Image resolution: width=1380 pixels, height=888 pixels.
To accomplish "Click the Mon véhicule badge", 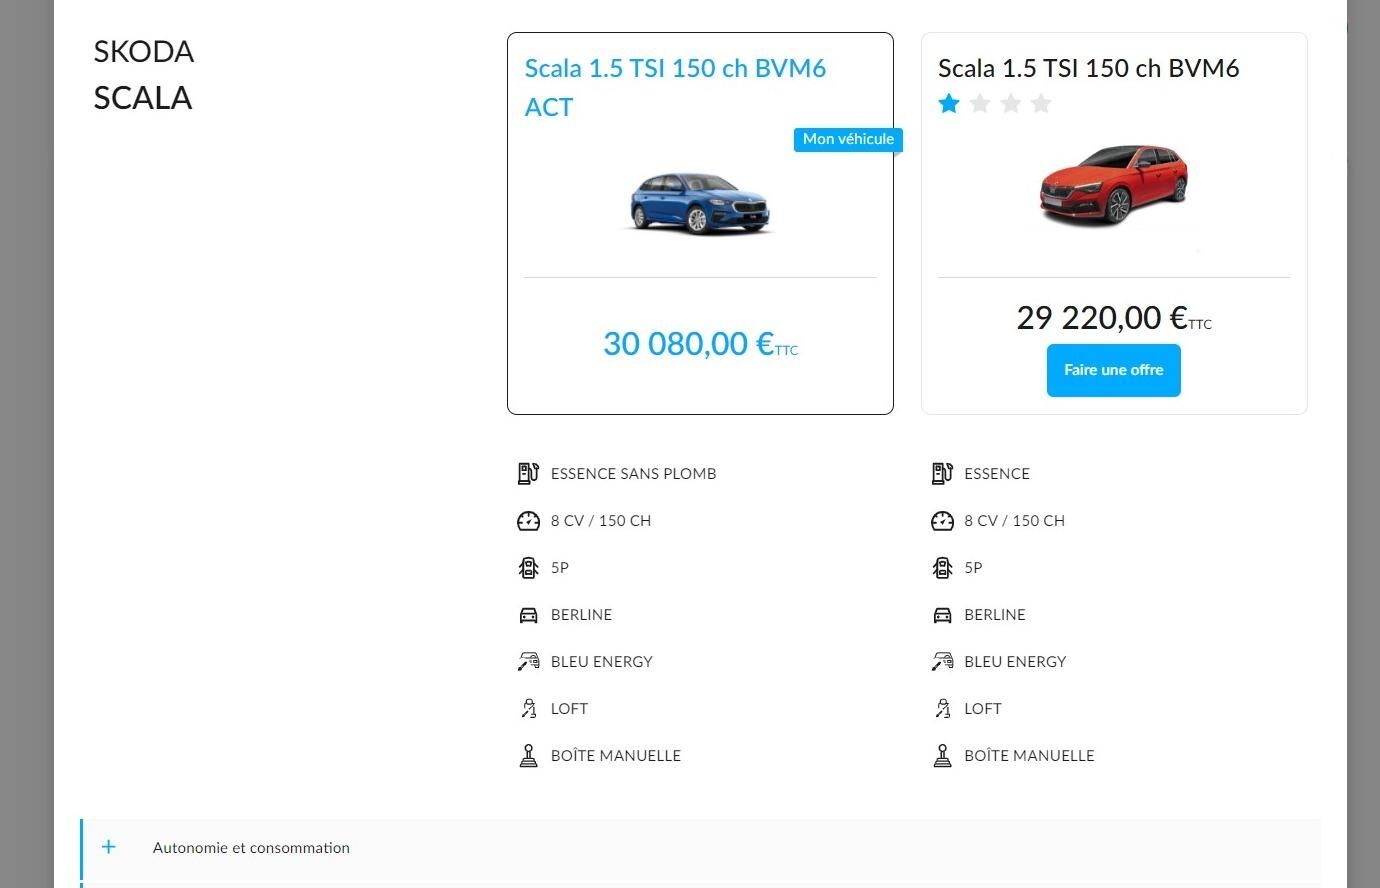I will pos(848,139).
